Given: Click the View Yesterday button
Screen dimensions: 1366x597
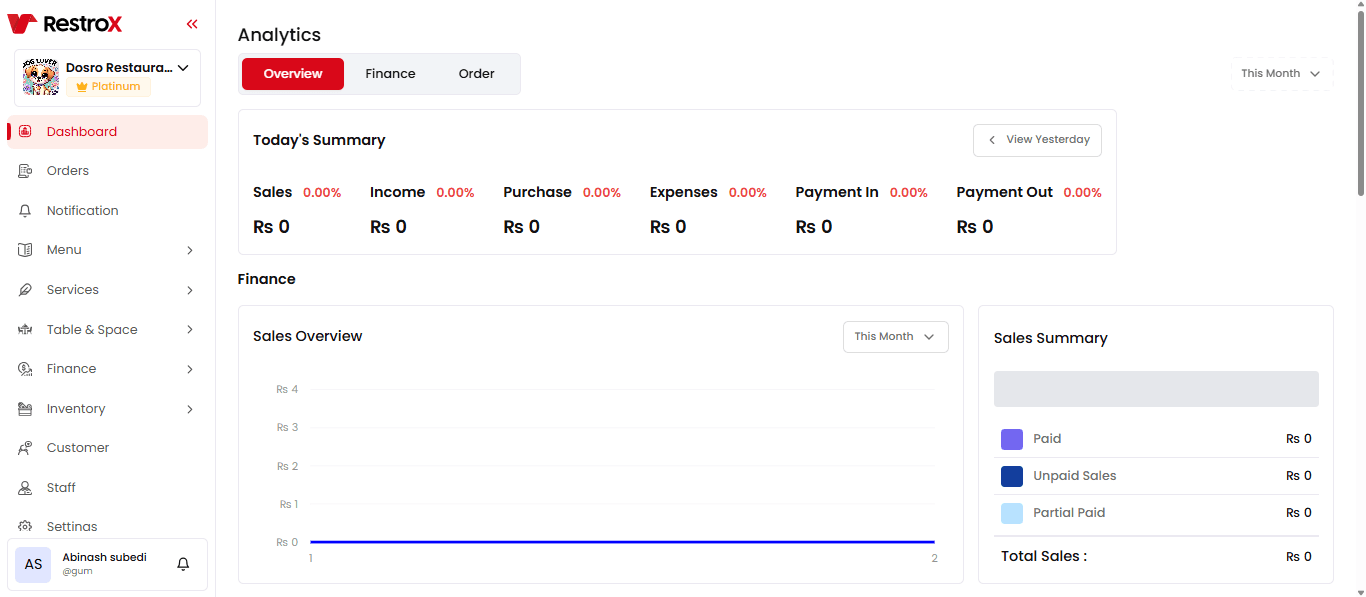Looking at the screenshot, I should click(1037, 140).
